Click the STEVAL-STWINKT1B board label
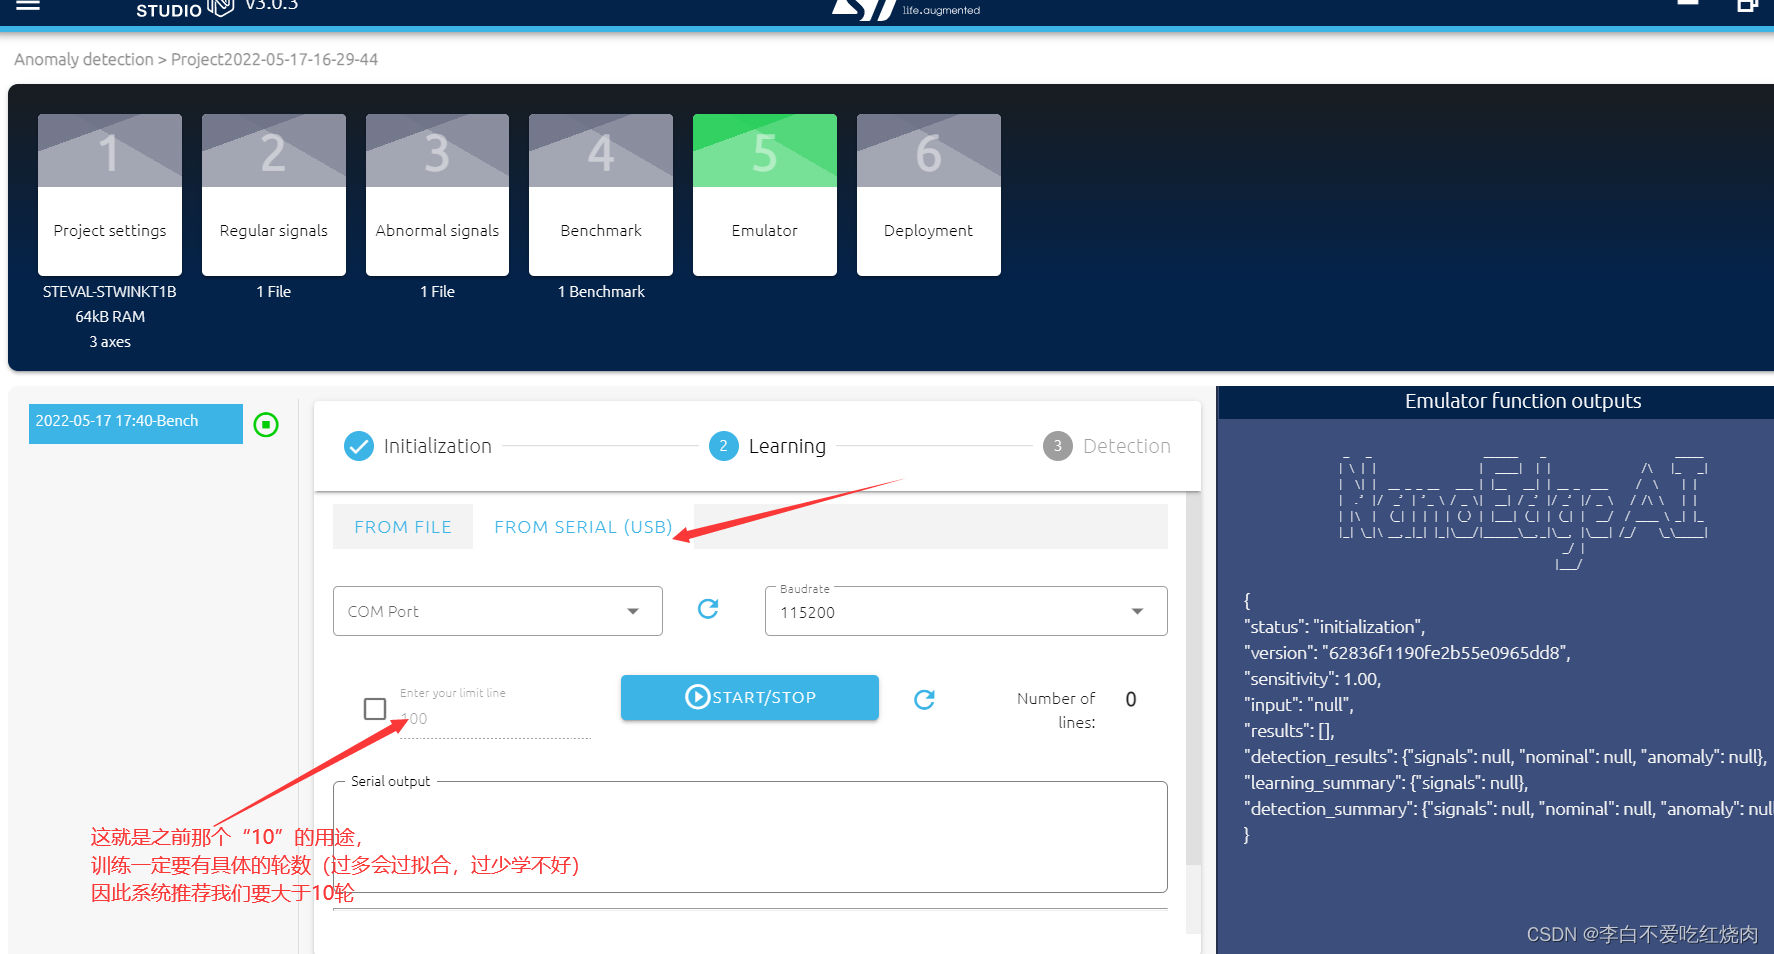The width and height of the screenshot is (1774, 954). tap(110, 292)
